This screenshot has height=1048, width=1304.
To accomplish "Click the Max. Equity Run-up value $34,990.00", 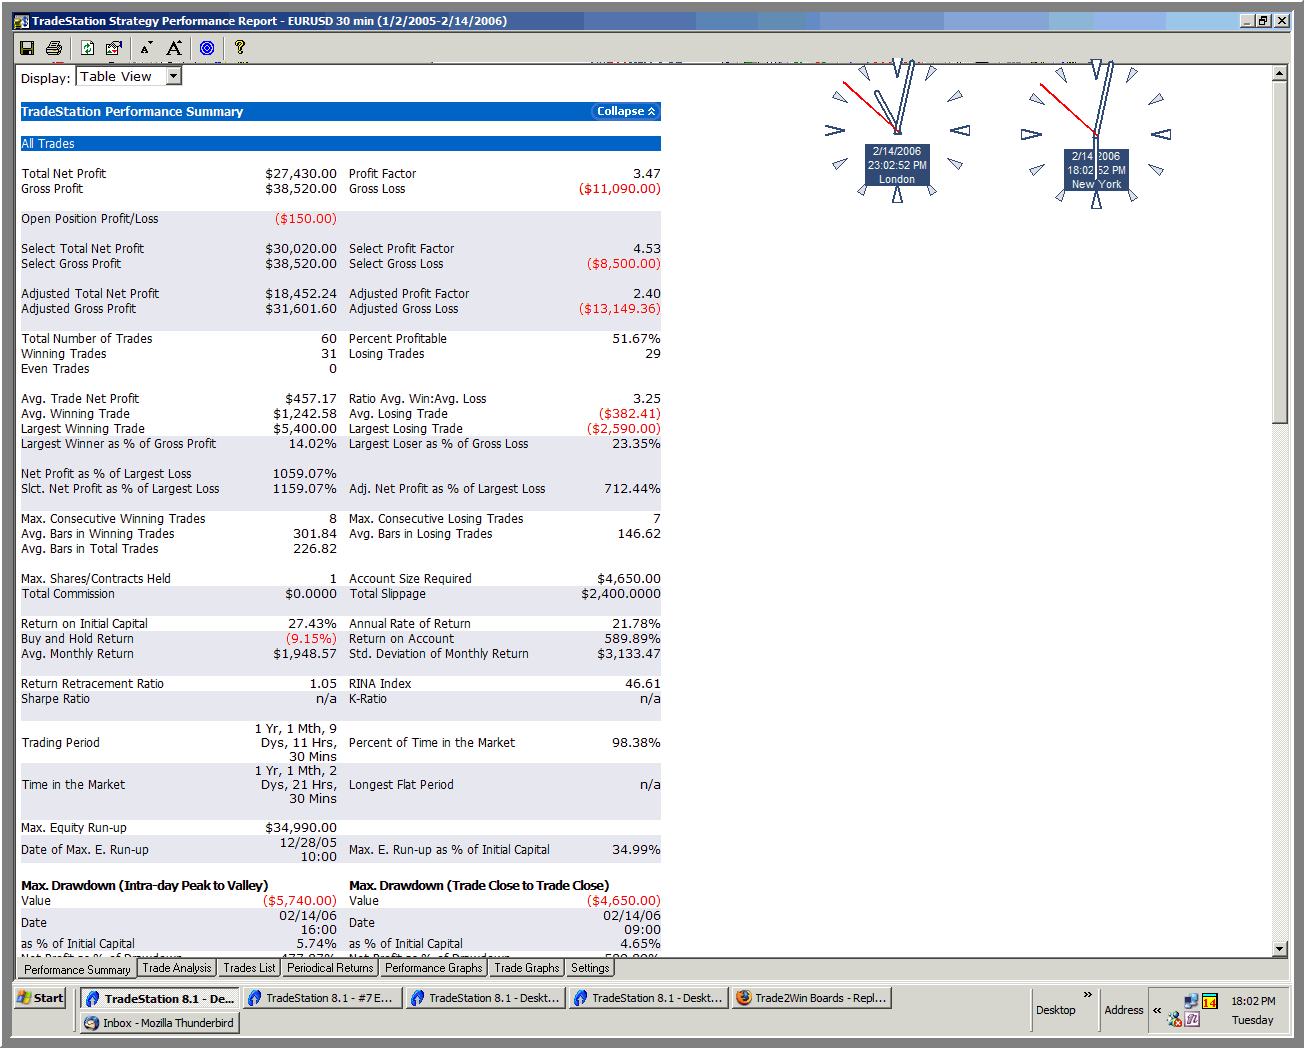I will coord(301,828).
